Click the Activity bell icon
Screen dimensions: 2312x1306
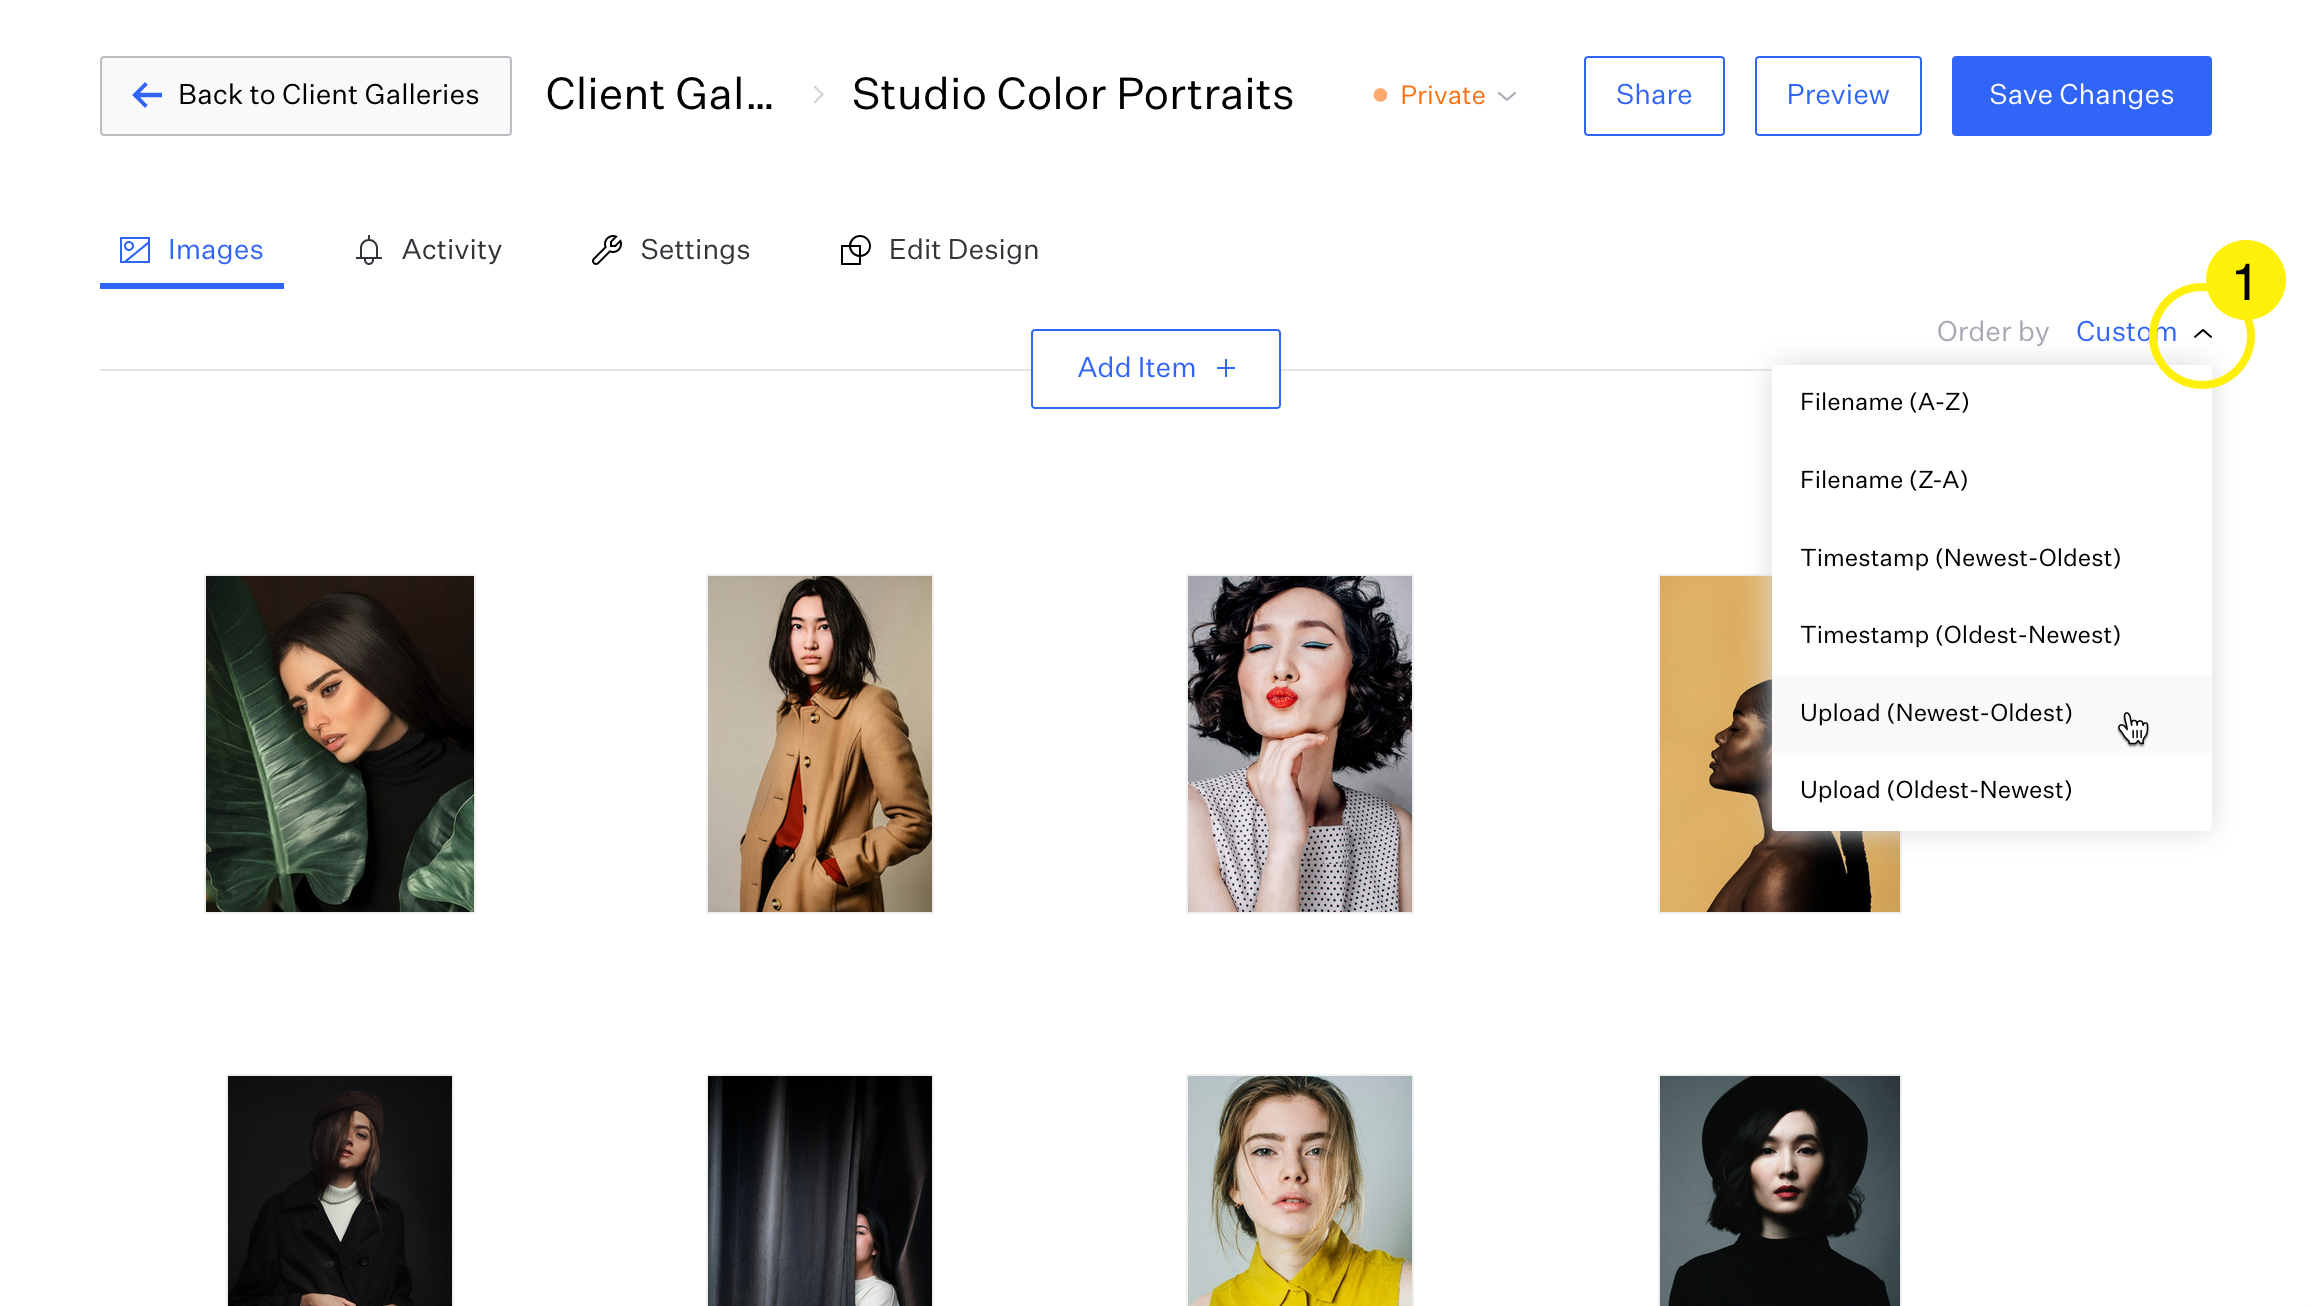tap(369, 250)
